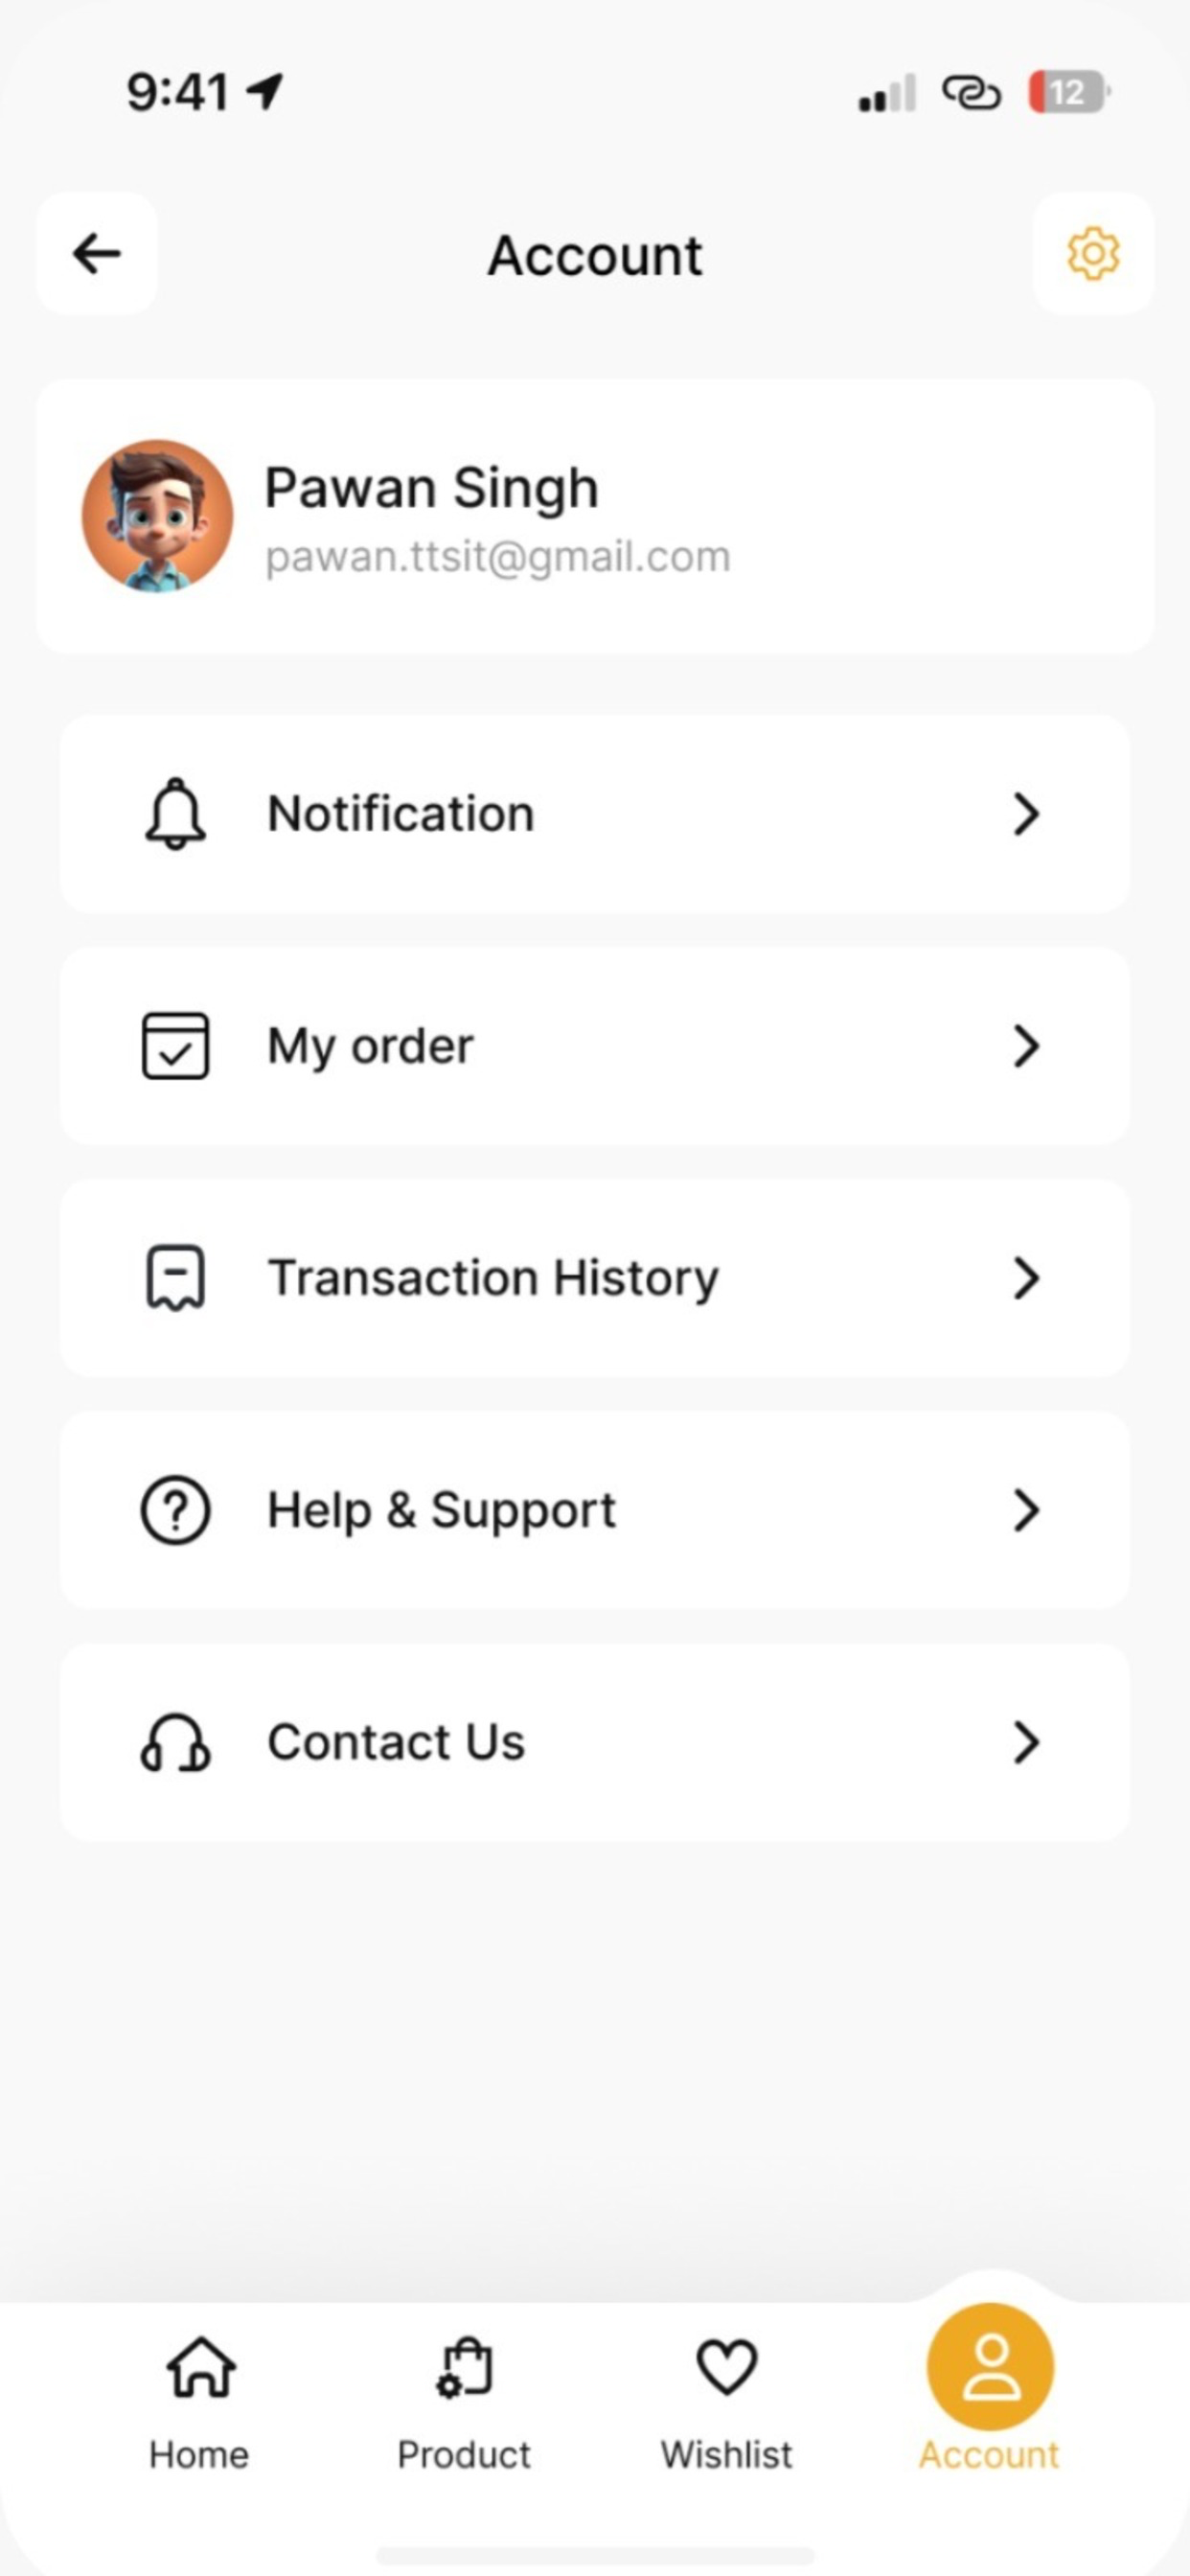Tap the Wishlist heart icon

pos(726,2367)
